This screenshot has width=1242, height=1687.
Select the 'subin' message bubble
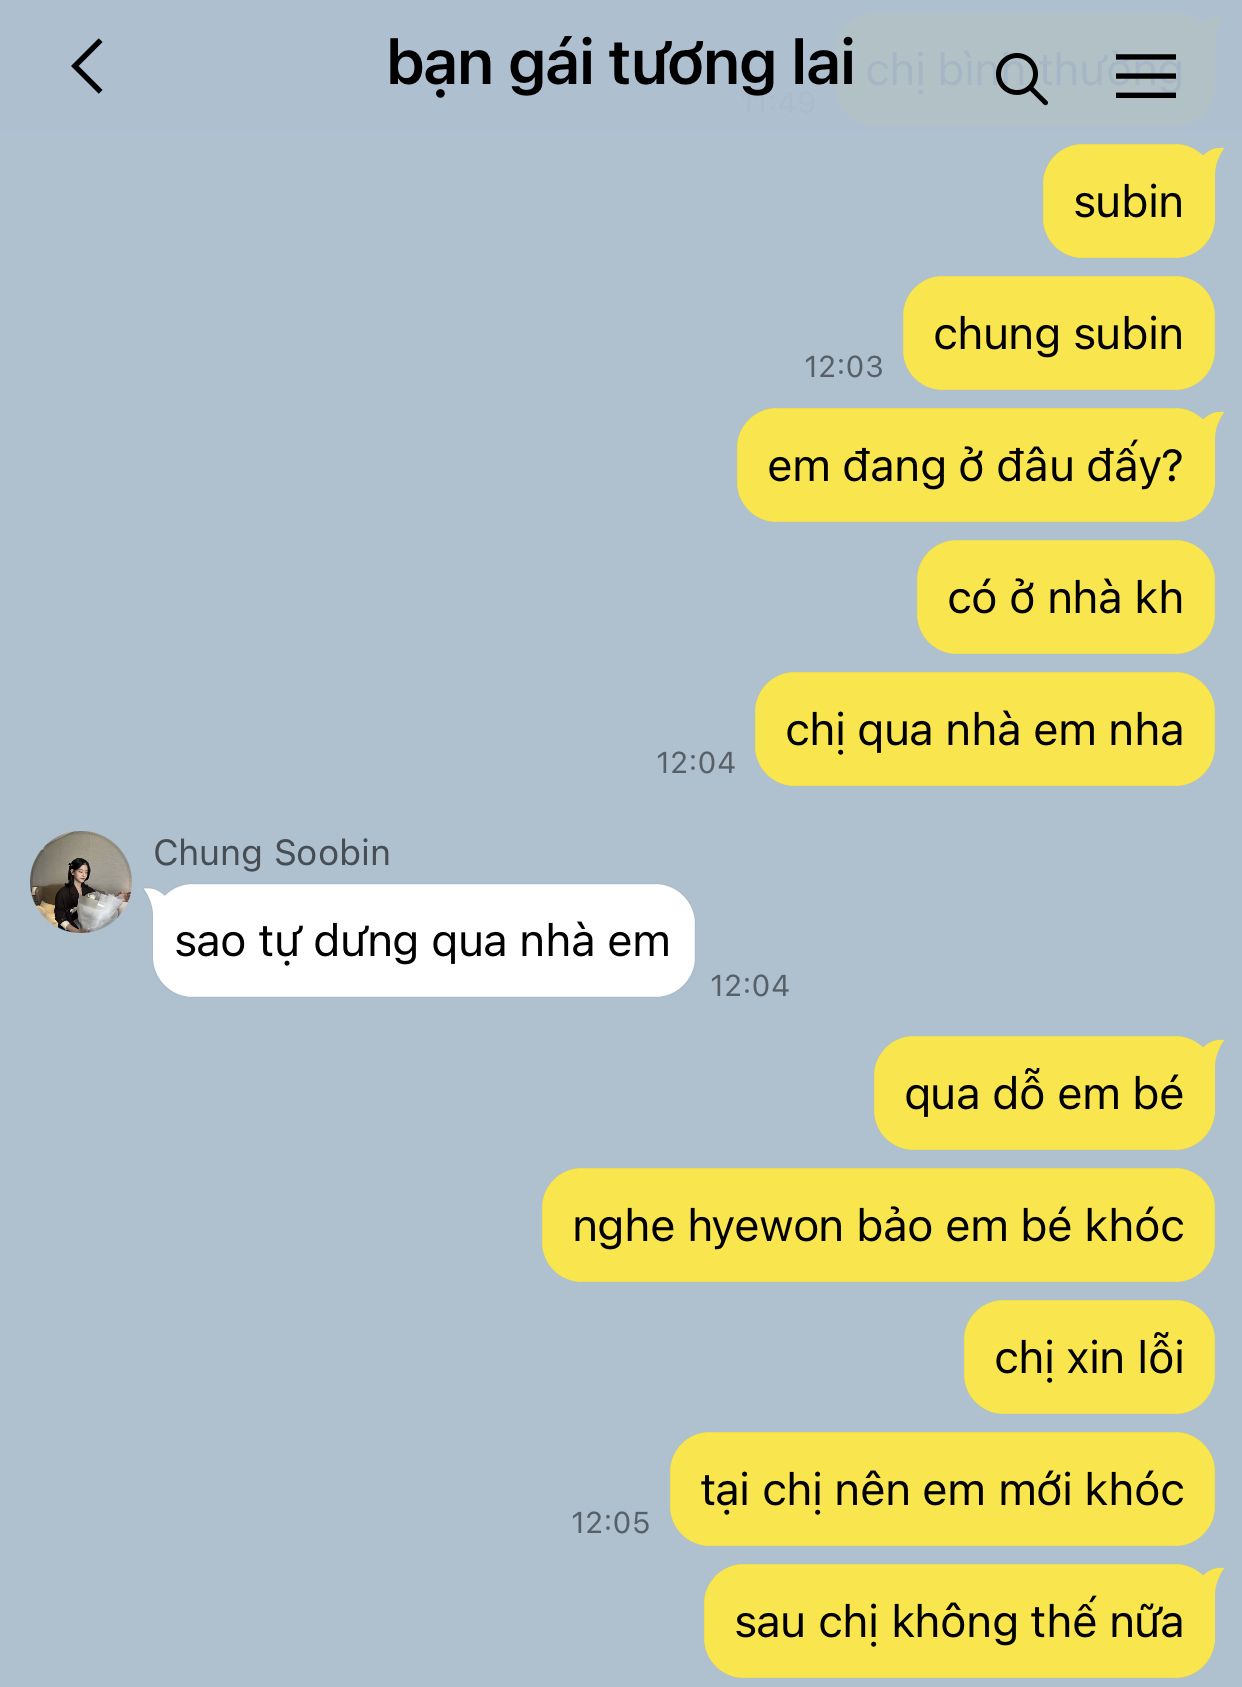tap(1128, 201)
